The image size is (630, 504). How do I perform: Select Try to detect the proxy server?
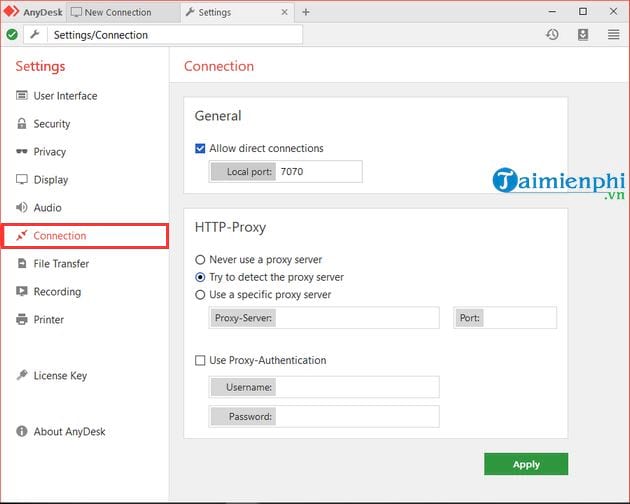200,277
